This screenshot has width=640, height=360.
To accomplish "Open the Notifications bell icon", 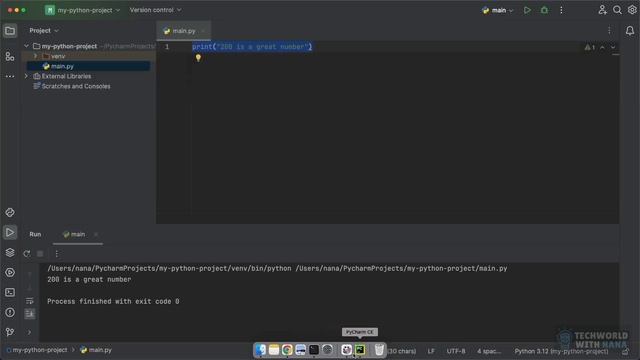I will click(x=630, y=31).
